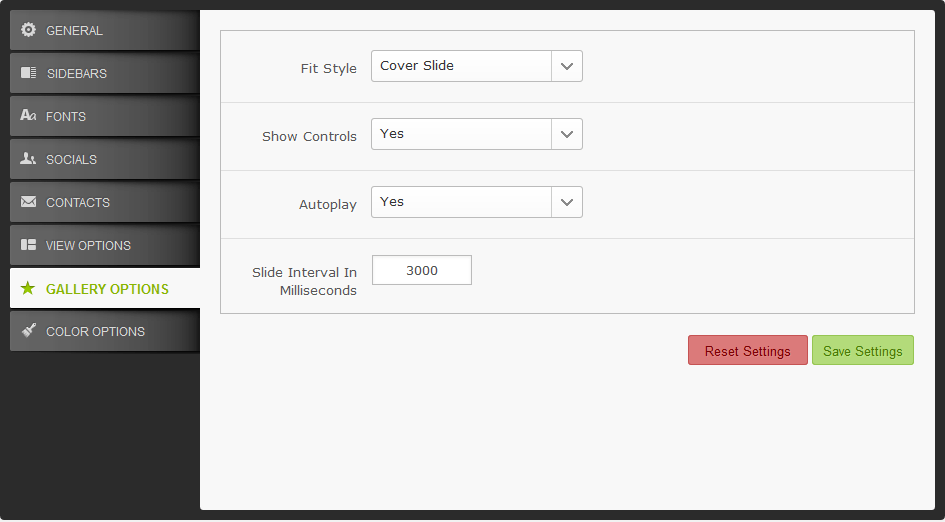Open the Show Controls dropdown arrow
The image size is (945, 522).
tap(567, 134)
